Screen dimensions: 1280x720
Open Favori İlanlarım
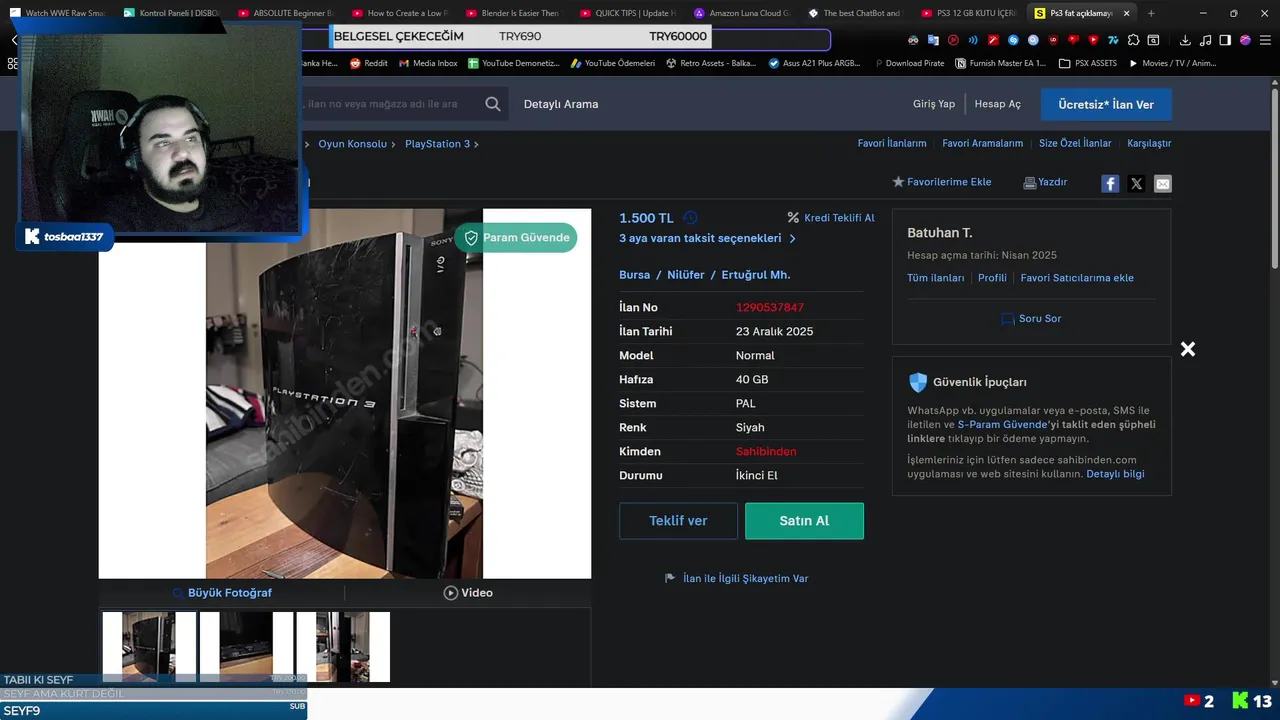tap(892, 143)
